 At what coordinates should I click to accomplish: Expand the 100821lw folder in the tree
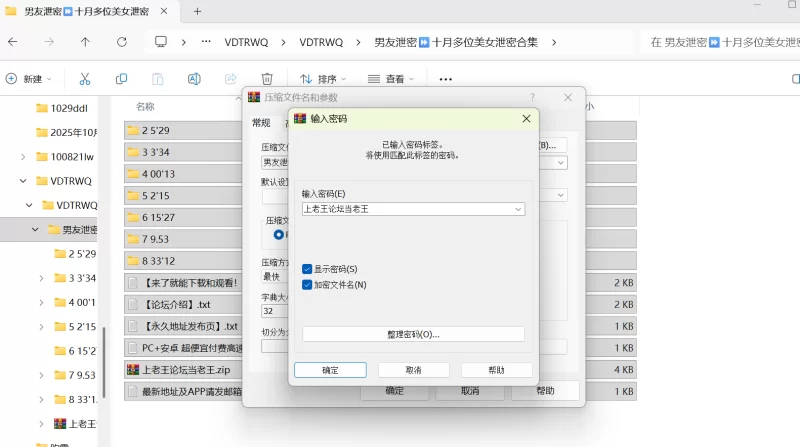pos(23,157)
